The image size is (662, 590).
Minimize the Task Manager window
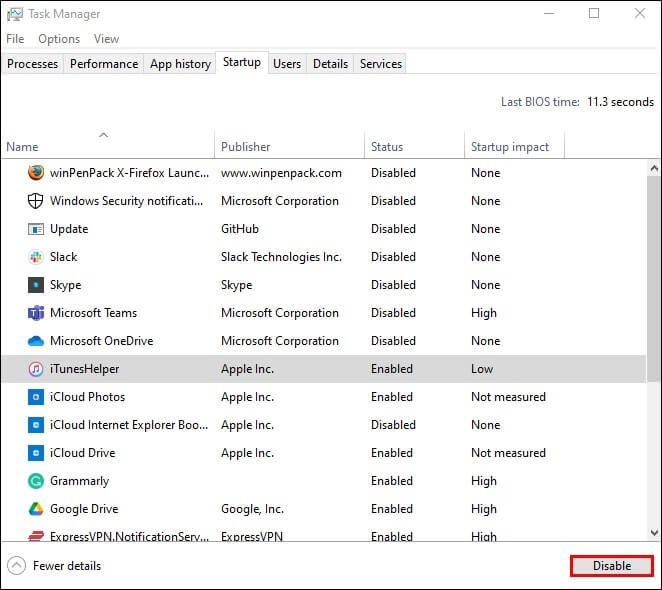click(549, 14)
